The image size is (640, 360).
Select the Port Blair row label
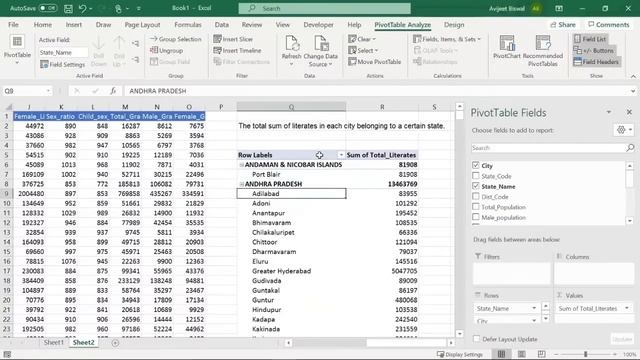266,174
